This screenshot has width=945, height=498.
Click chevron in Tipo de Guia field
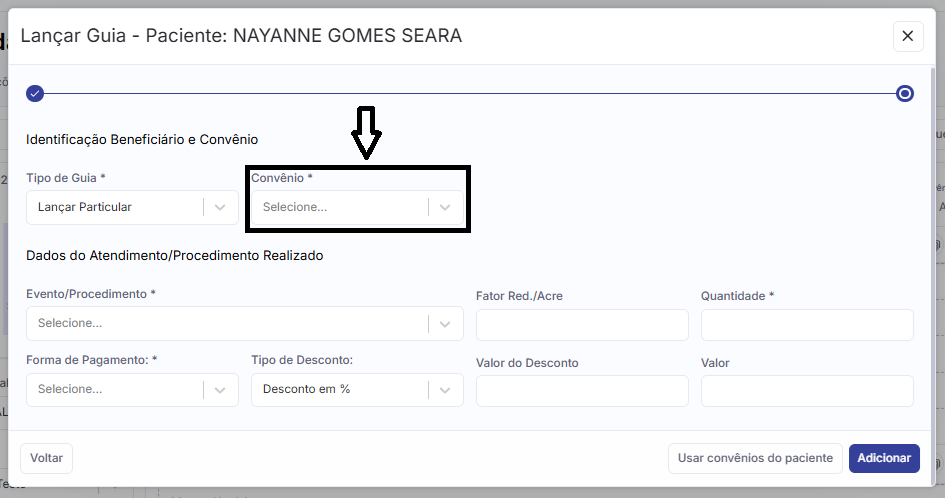(220, 207)
